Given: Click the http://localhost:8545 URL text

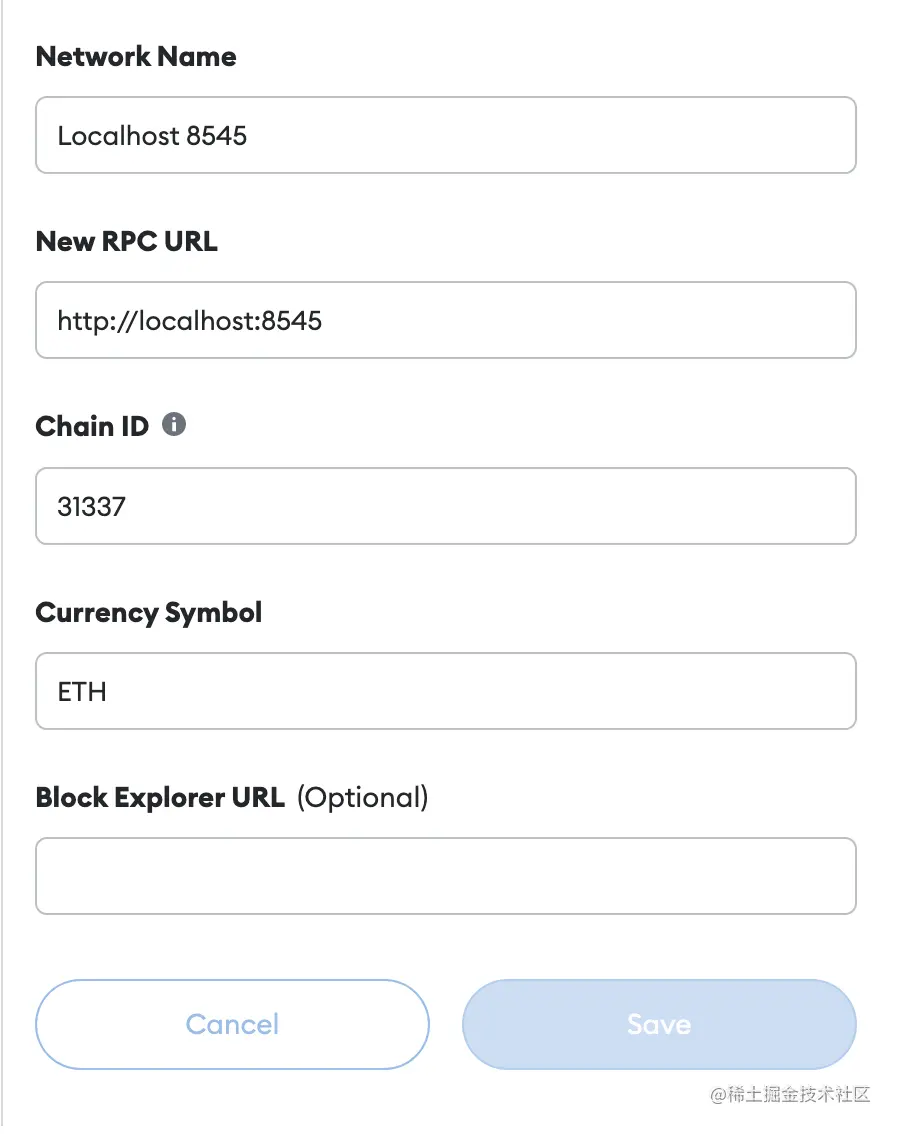Looking at the screenshot, I should [x=190, y=321].
